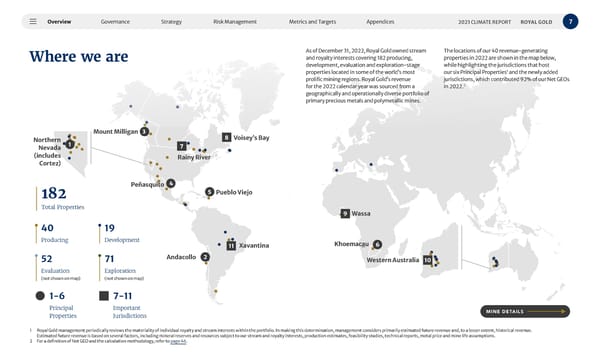Click the '40' Producing figure
The height and width of the screenshot is (364, 600).
pos(47,228)
